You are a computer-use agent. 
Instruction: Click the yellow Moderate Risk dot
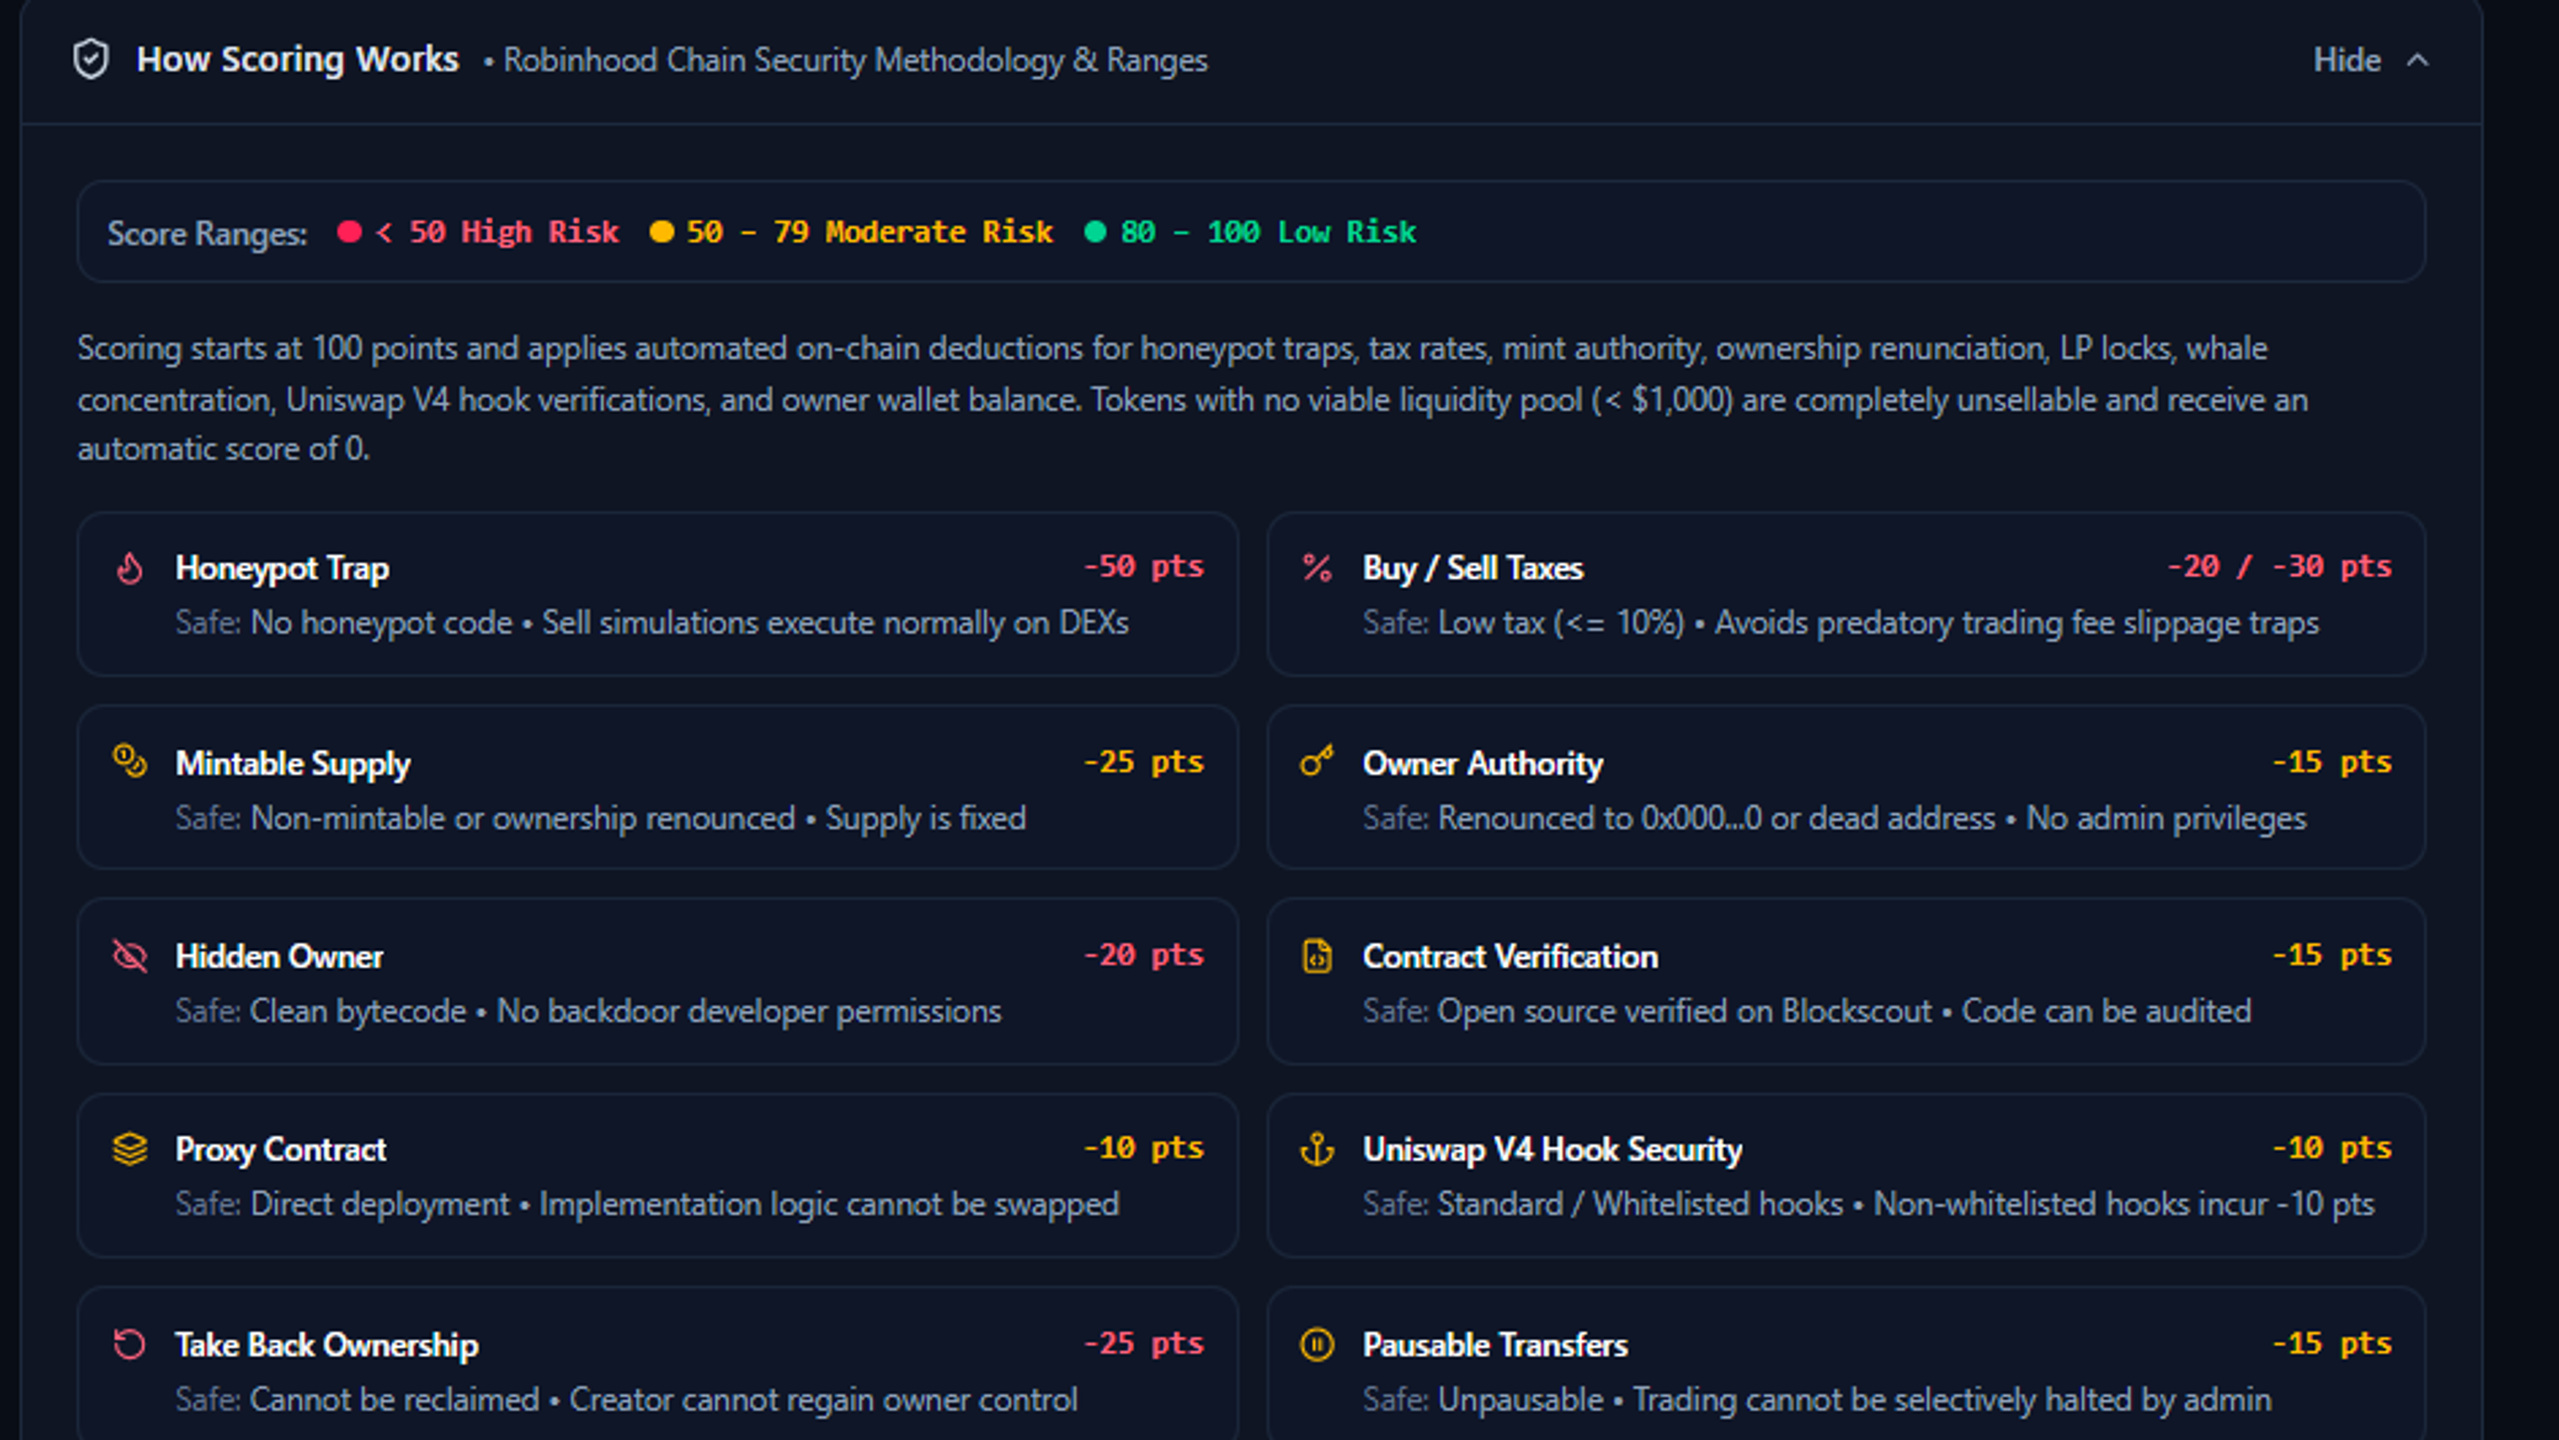tap(661, 232)
